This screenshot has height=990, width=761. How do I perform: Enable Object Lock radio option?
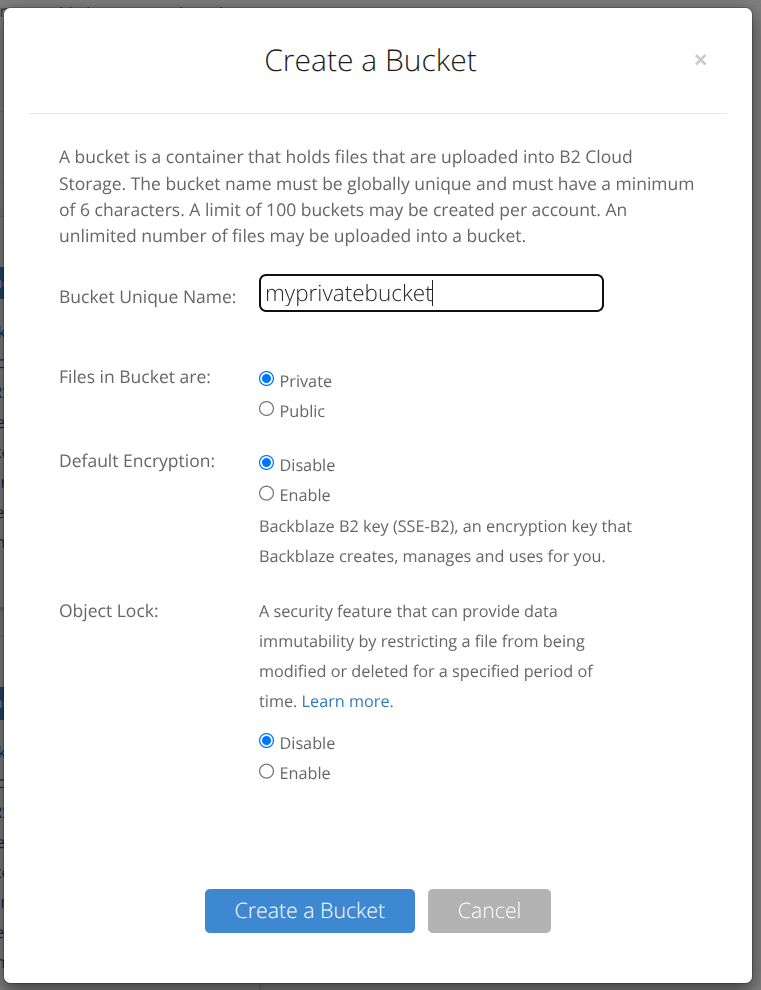coord(266,771)
